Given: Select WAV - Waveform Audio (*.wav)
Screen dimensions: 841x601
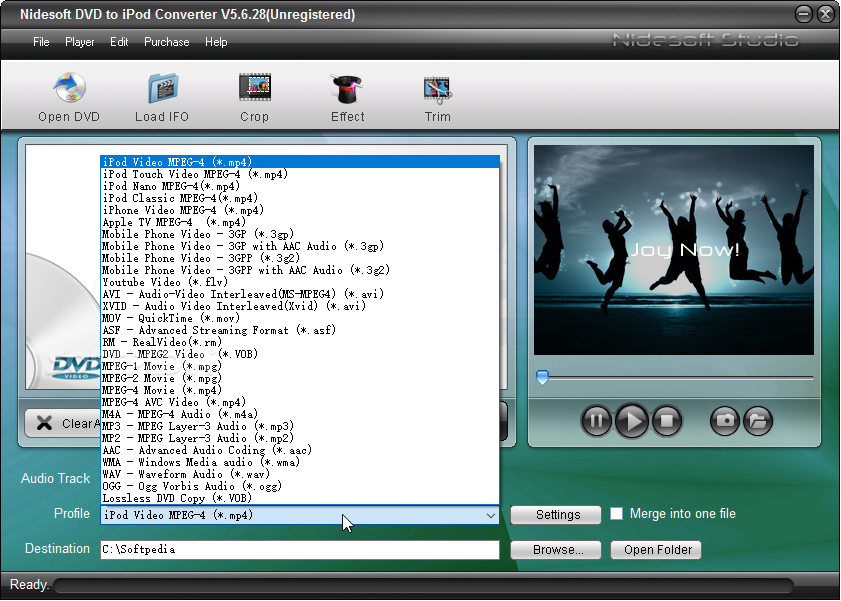Looking at the screenshot, I should pyautogui.click(x=300, y=474).
